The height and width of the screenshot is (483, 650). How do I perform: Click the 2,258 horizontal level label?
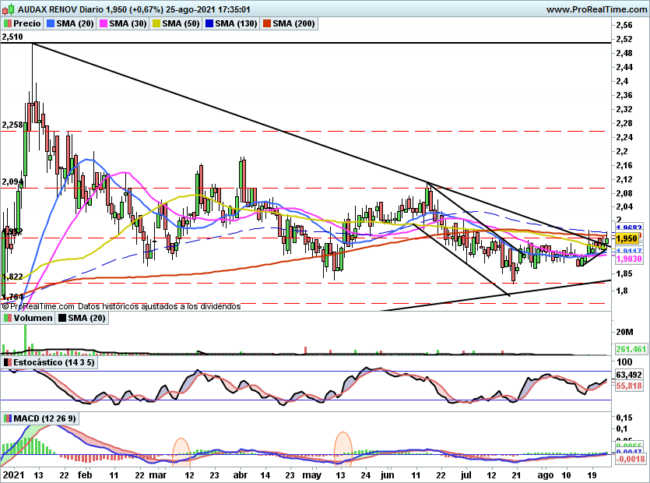12,125
